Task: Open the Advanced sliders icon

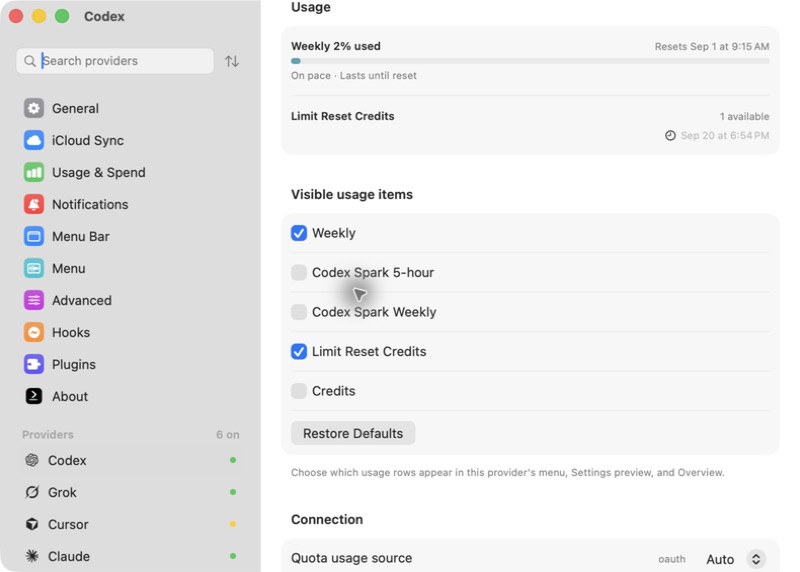Action: [34, 301]
